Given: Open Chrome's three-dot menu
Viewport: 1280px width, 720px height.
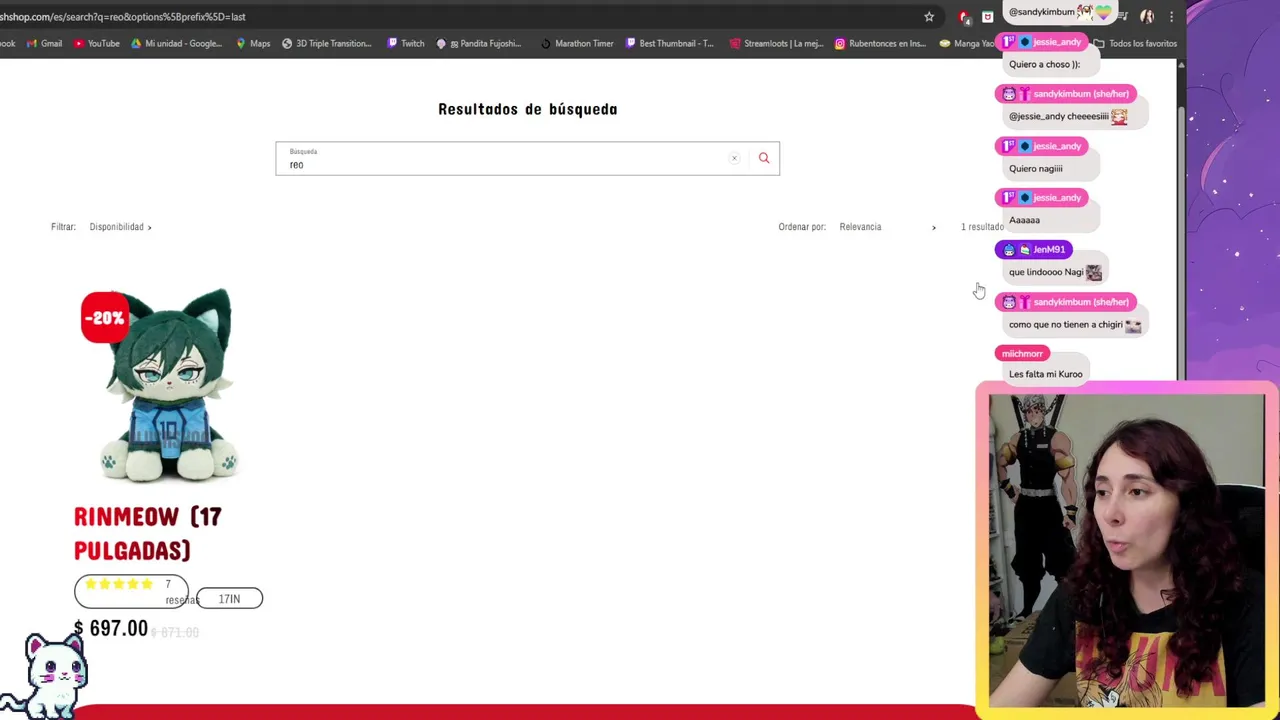Looking at the screenshot, I should (x=1171, y=16).
